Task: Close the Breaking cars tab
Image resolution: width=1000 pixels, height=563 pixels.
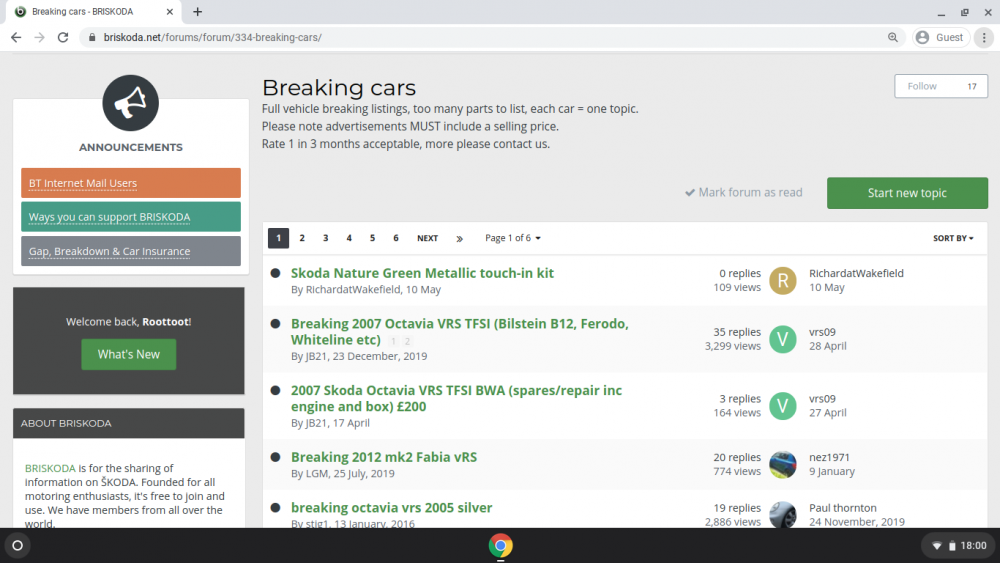Action: (x=170, y=11)
